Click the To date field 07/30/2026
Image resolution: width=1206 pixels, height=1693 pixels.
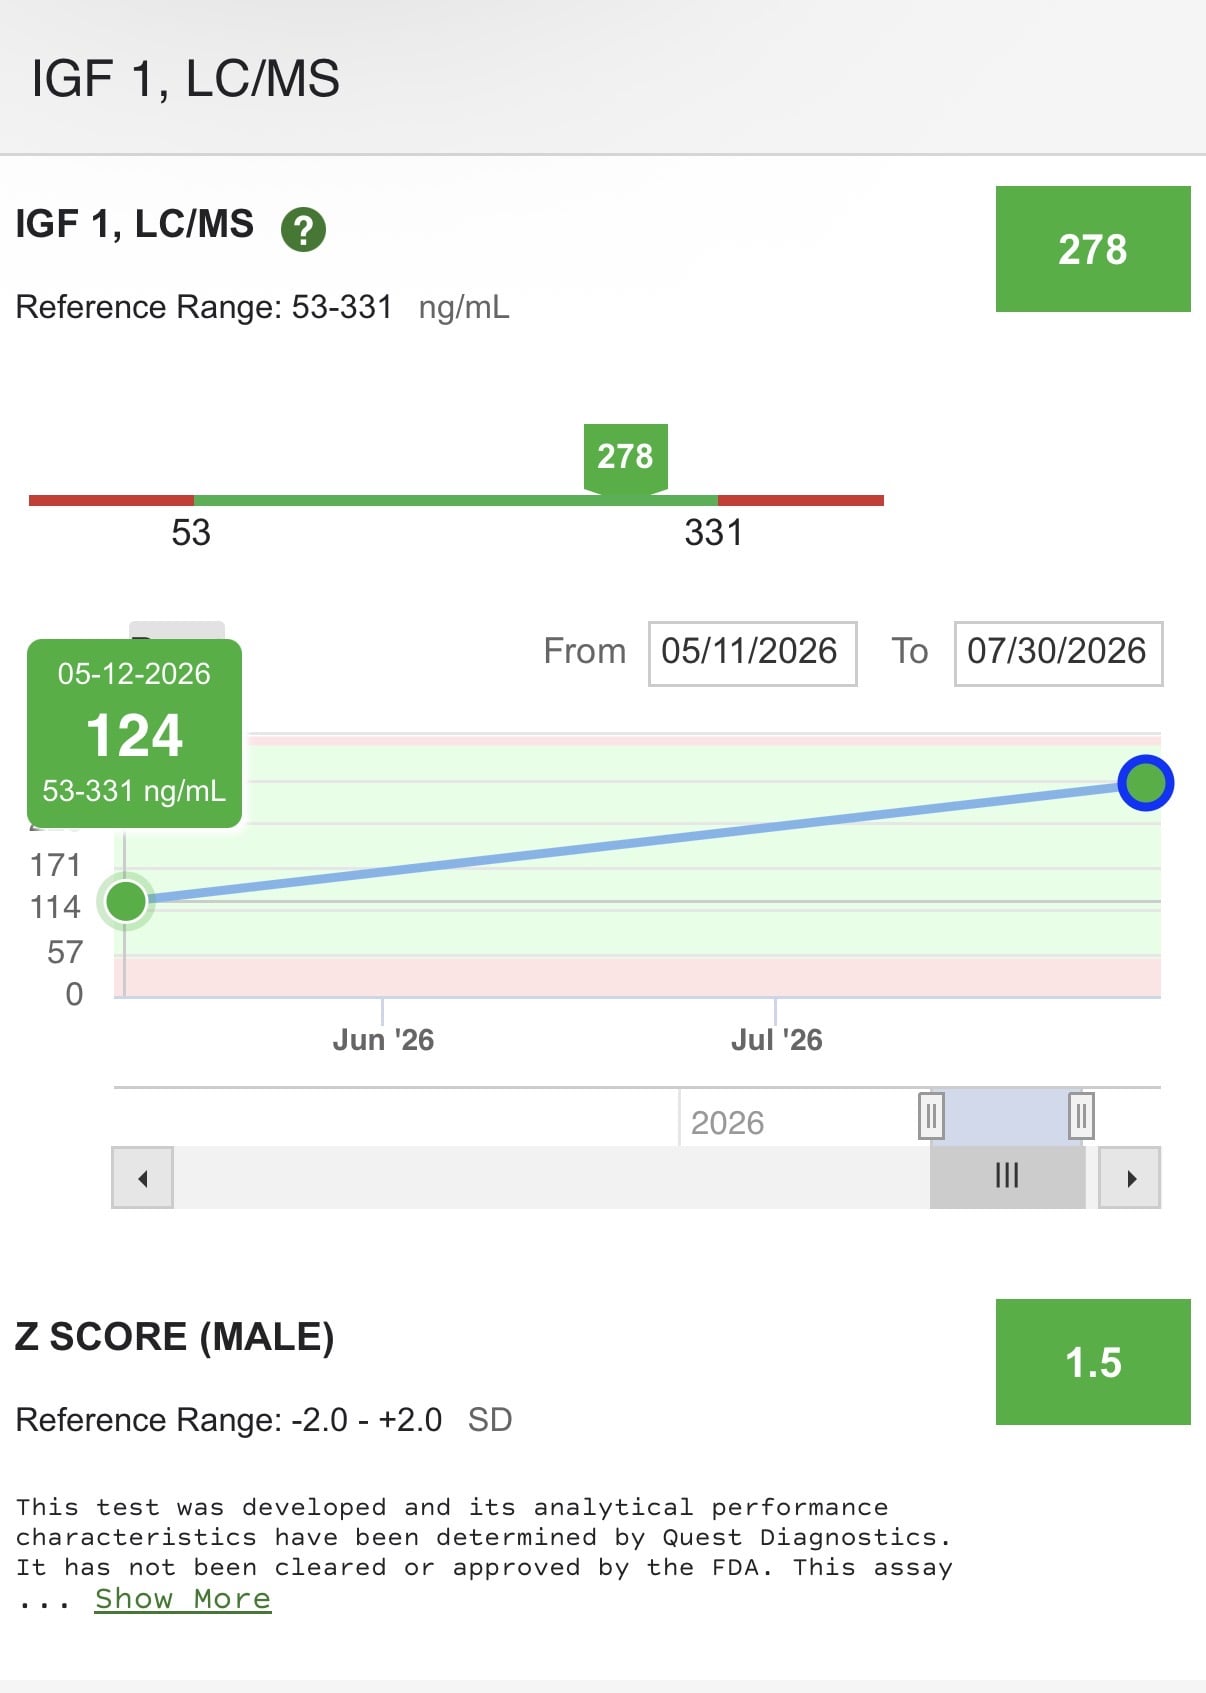1058,653
